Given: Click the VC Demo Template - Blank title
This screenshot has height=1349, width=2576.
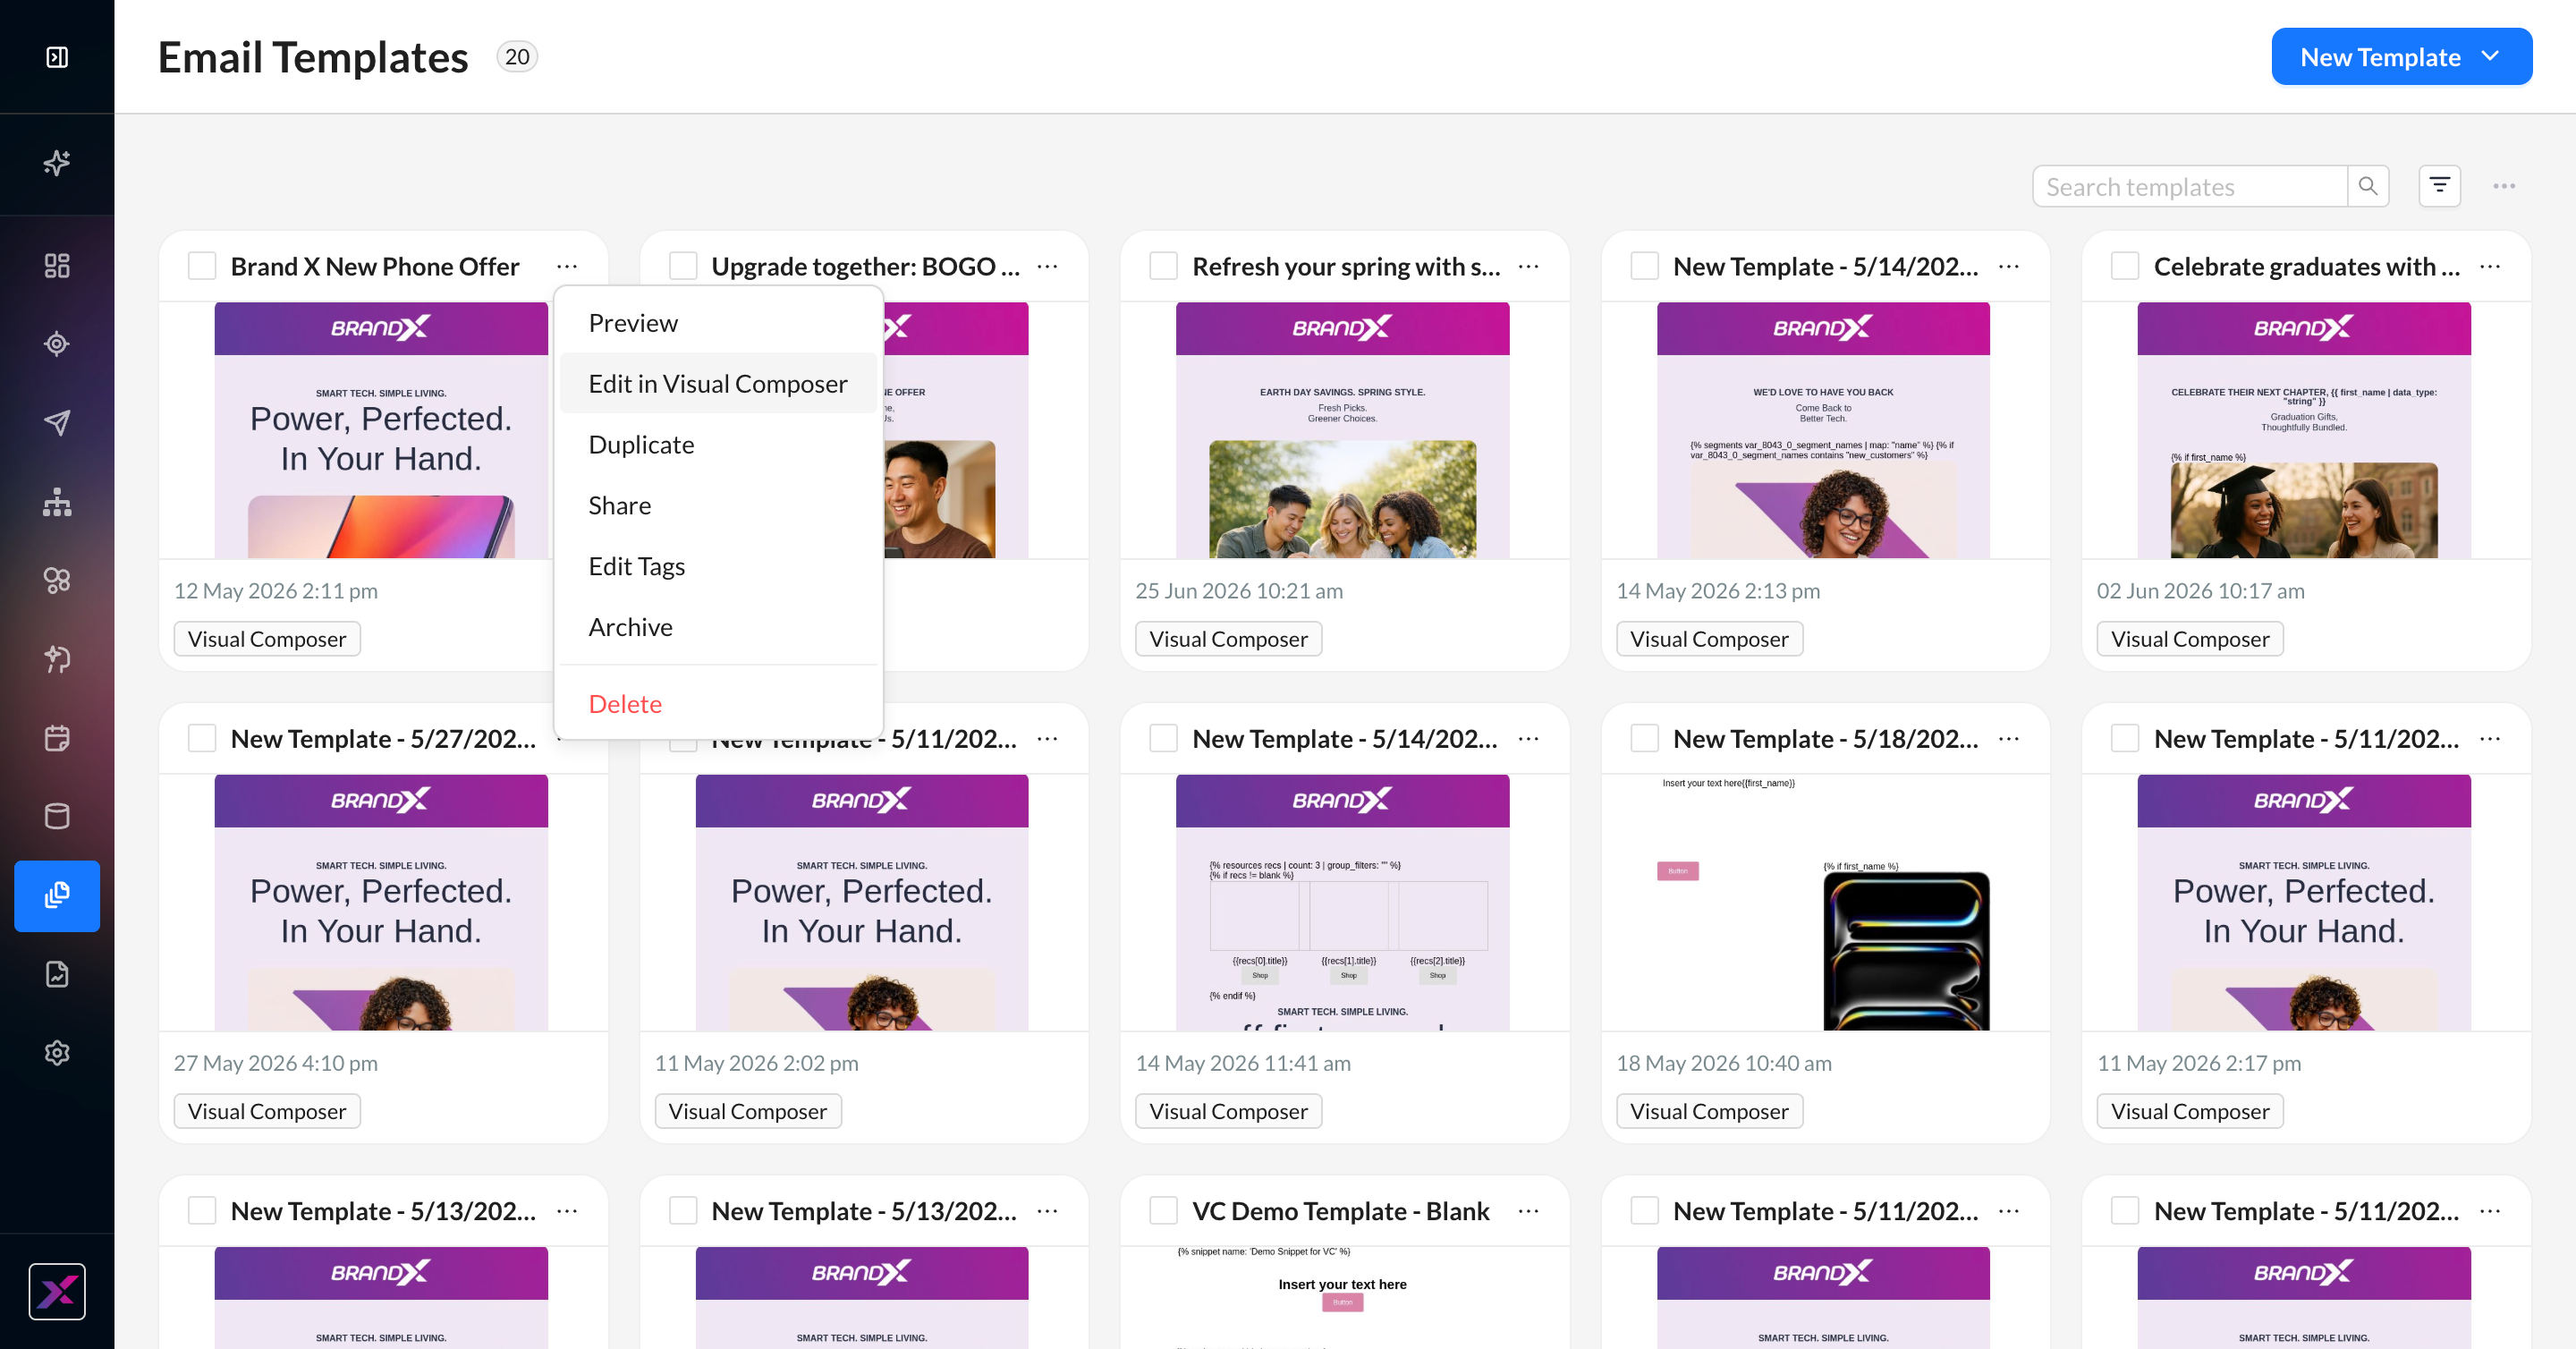Looking at the screenshot, I should pyautogui.click(x=1340, y=1211).
